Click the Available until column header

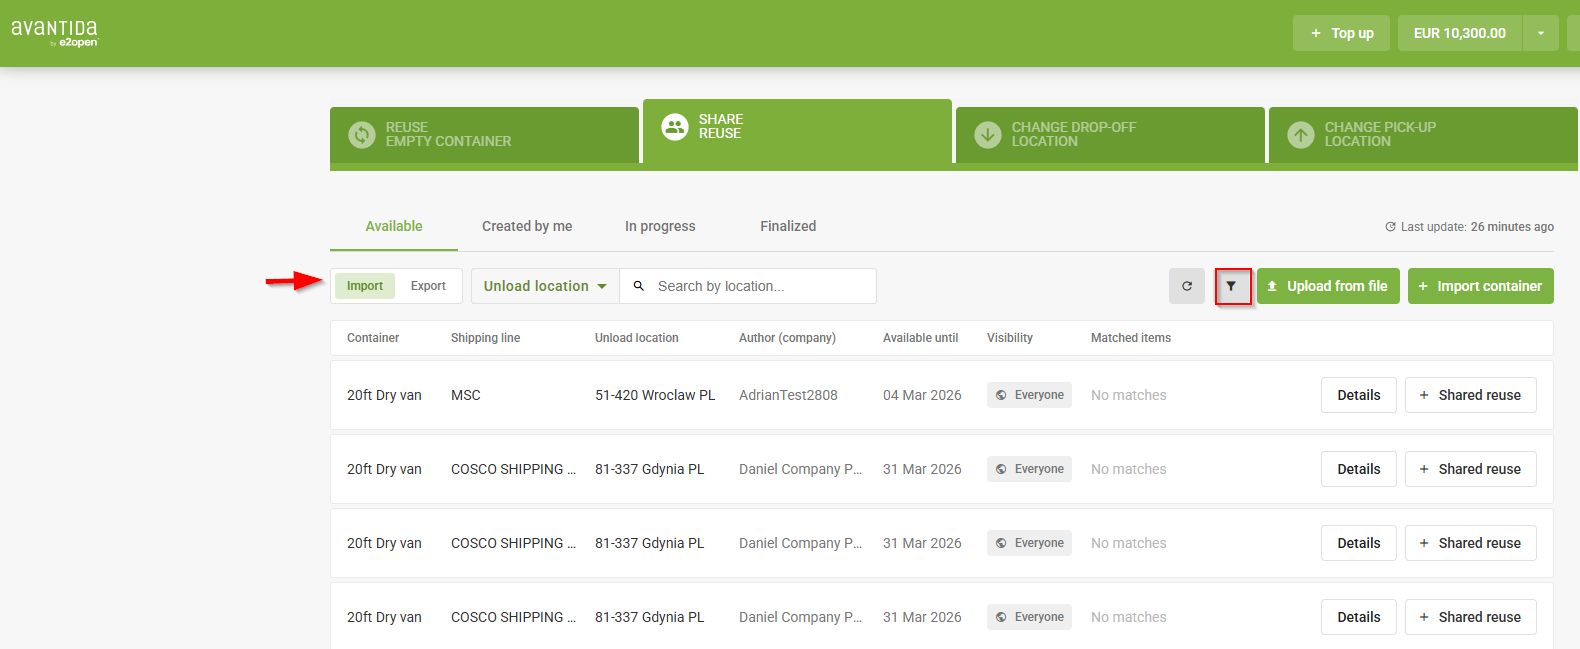pyautogui.click(x=920, y=338)
